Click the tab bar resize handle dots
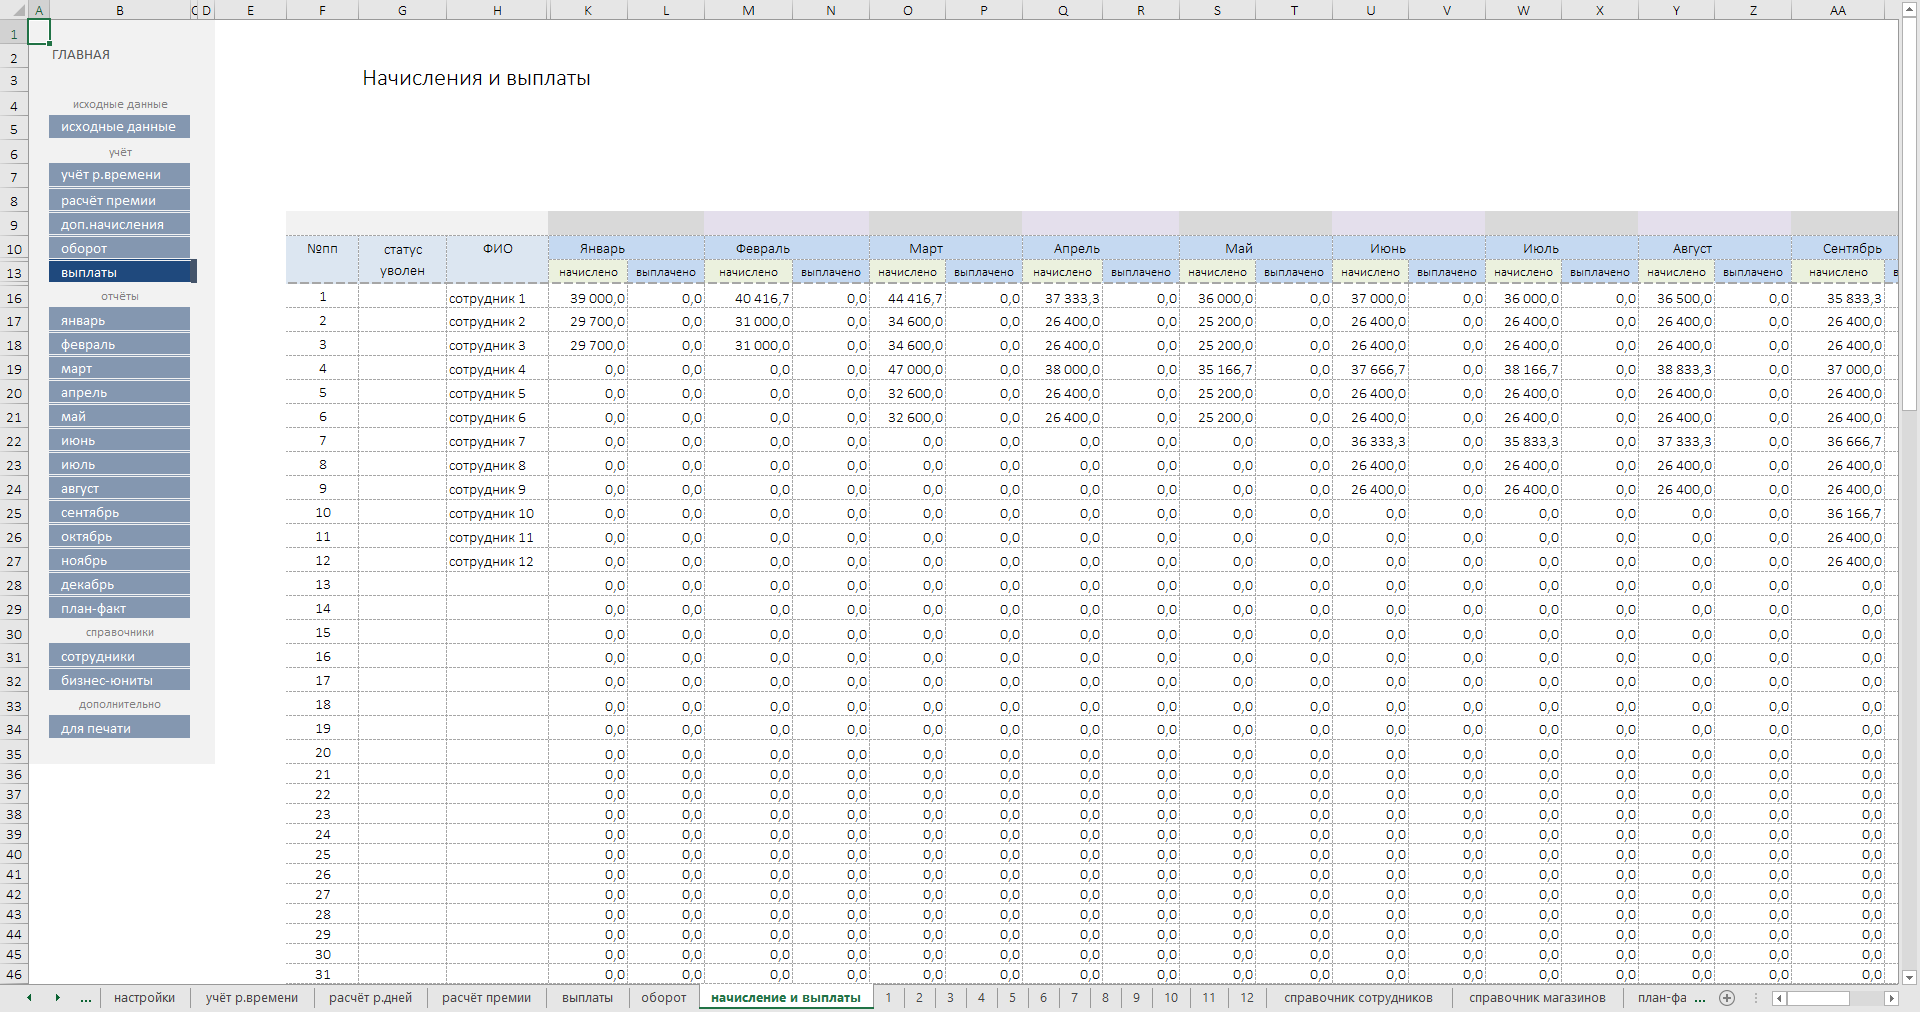 1757,998
